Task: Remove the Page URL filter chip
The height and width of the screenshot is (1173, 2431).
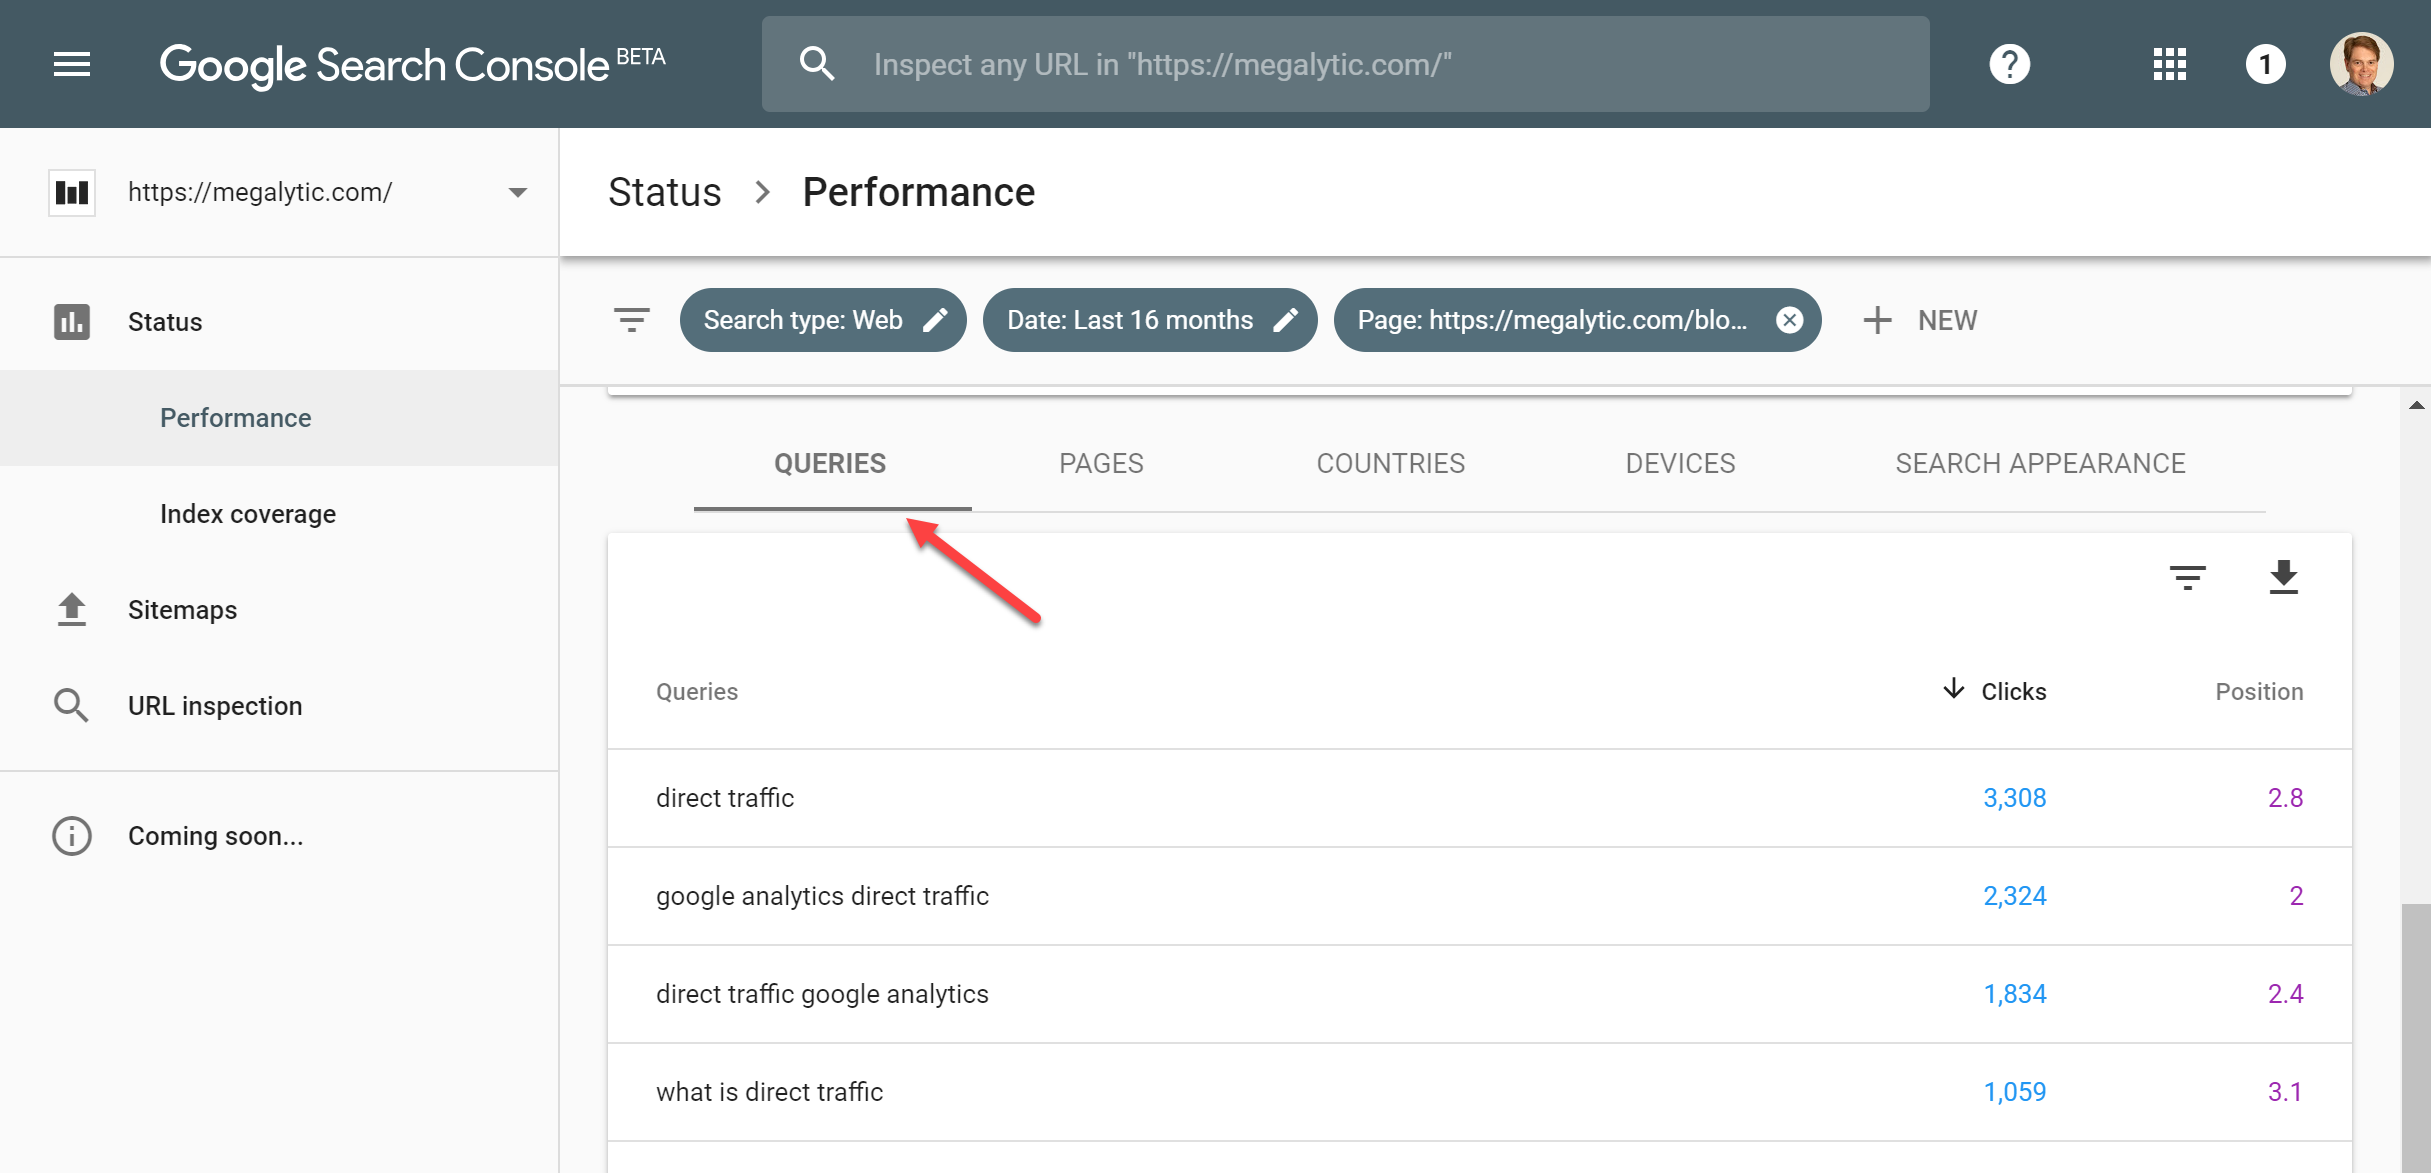Action: pos(1789,320)
